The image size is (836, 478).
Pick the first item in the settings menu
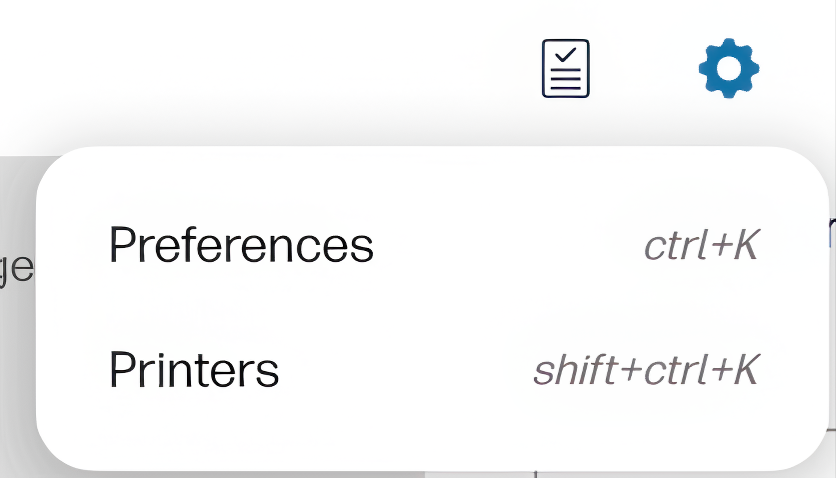(241, 246)
